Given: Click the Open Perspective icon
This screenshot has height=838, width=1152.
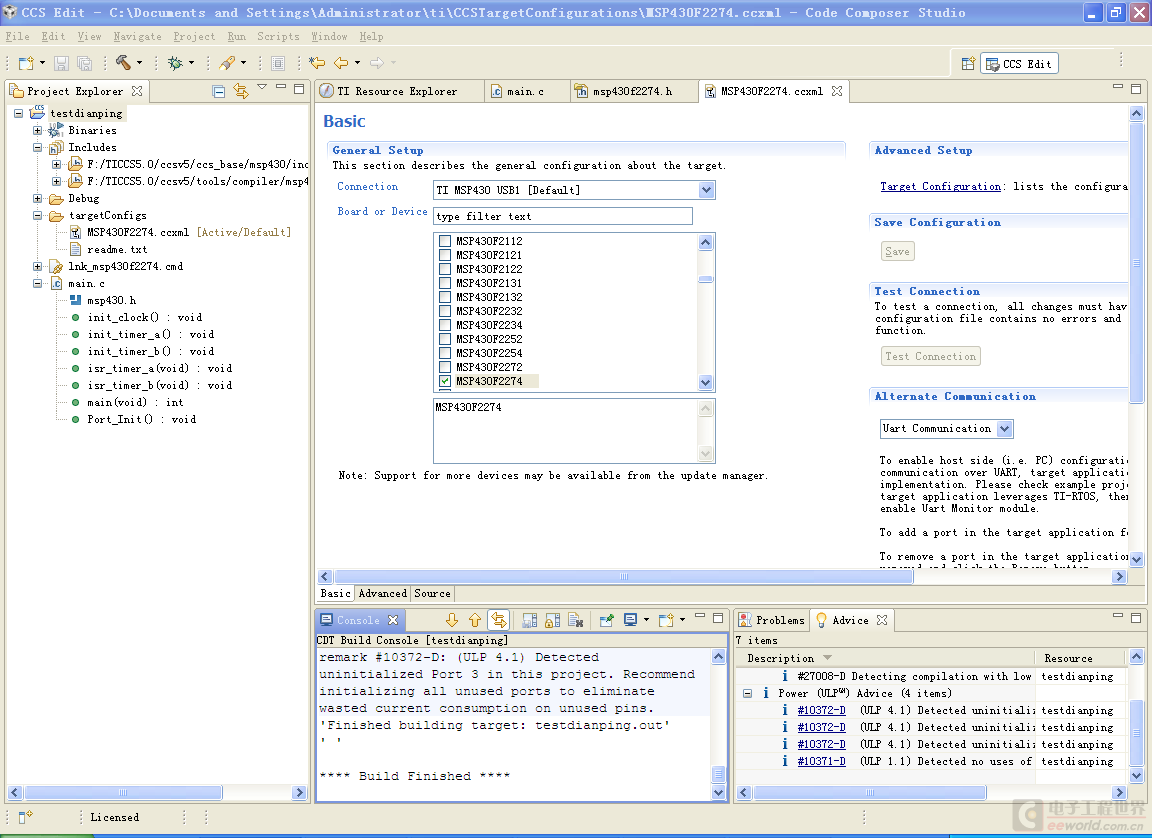Looking at the screenshot, I should 968,64.
